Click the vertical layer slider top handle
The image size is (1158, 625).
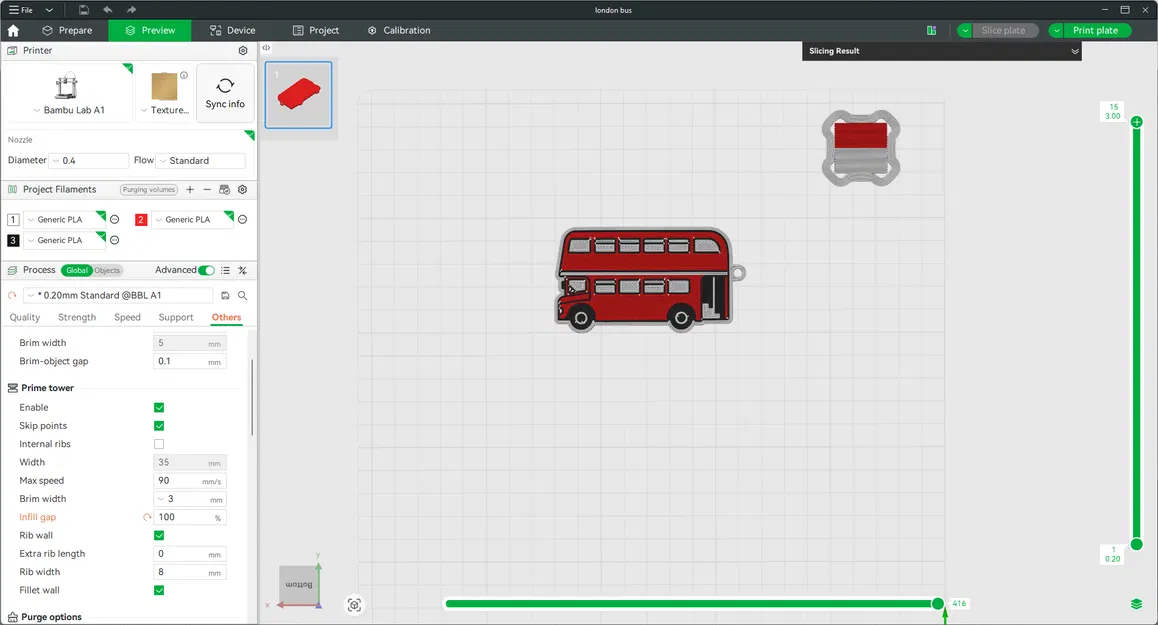(x=1137, y=122)
